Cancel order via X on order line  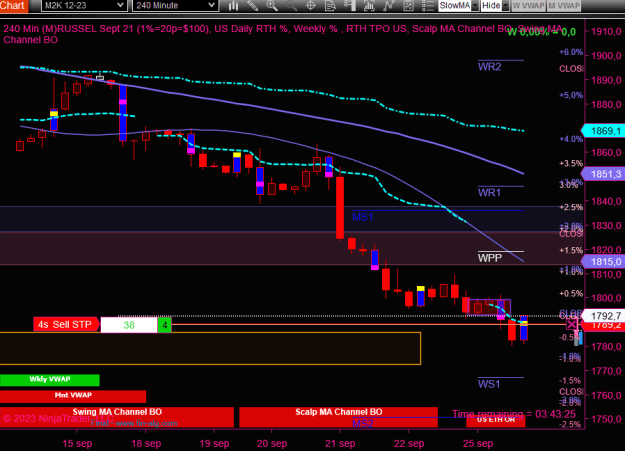[x=572, y=324]
